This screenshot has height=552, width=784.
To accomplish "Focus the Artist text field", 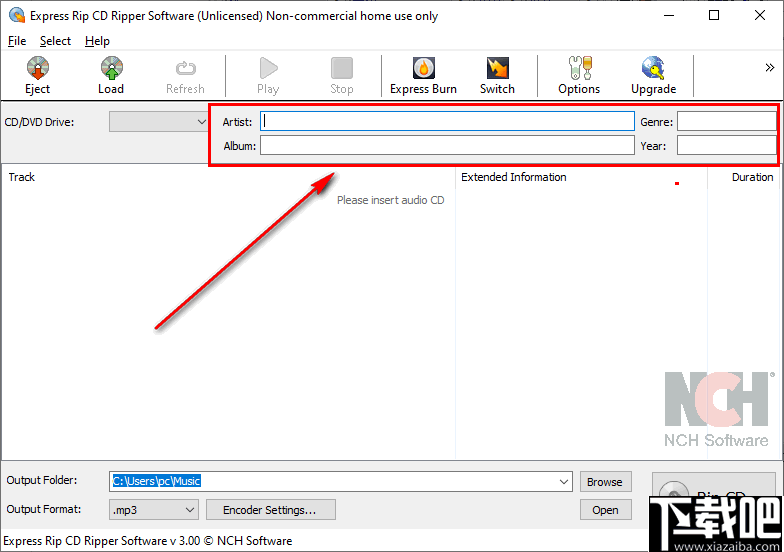I will point(447,122).
